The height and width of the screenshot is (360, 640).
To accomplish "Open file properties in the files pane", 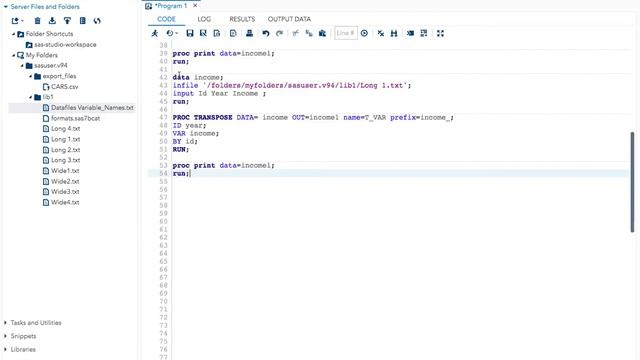I will coord(82,21).
